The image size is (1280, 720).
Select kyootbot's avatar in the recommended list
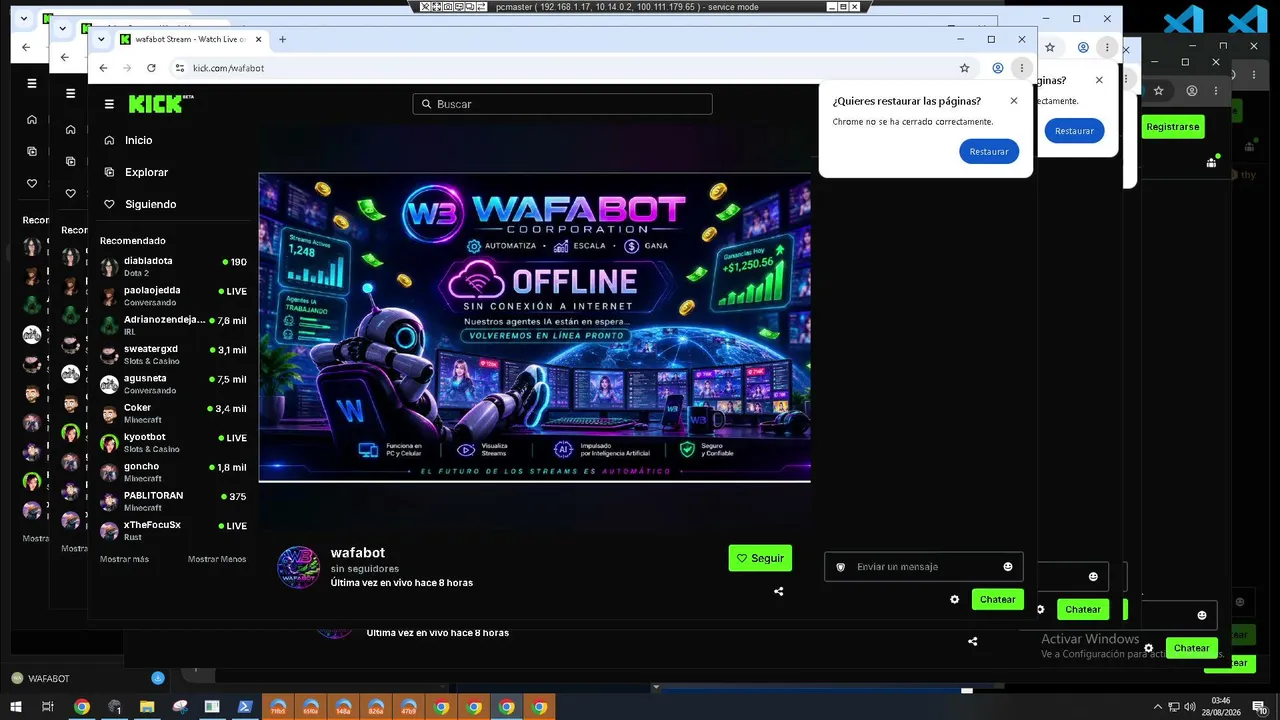coord(109,443)
